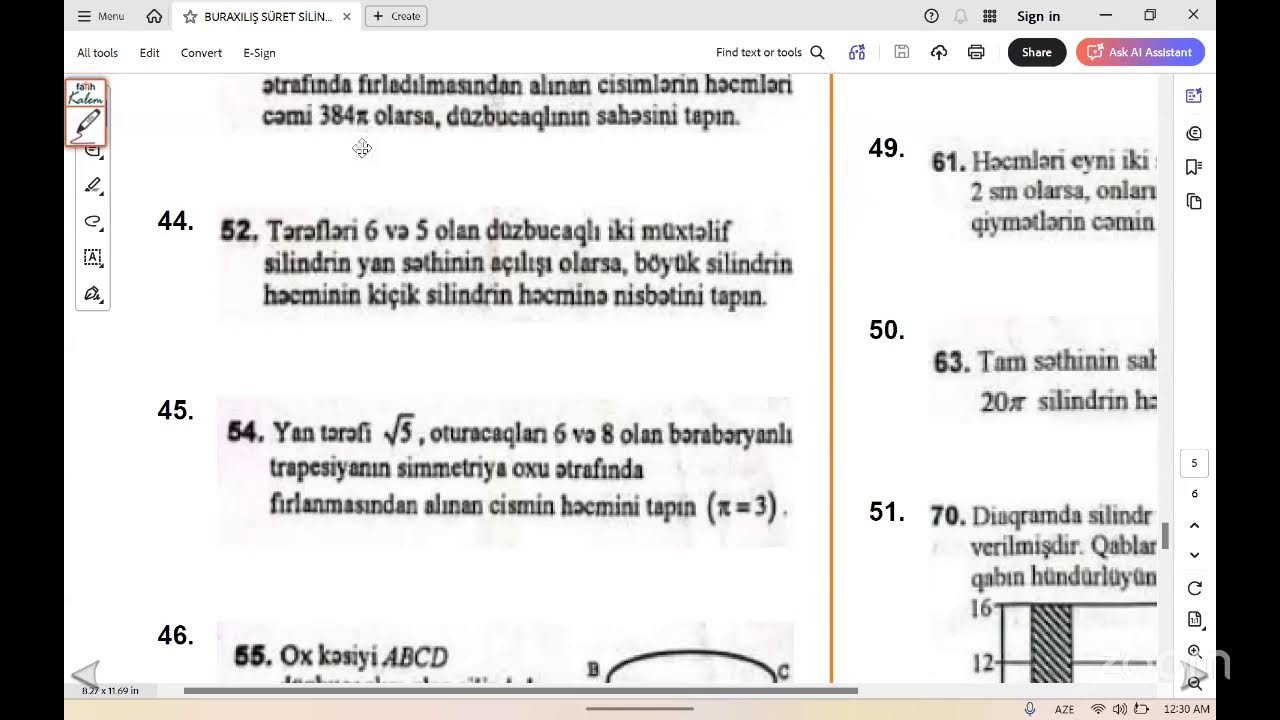
Task: Zoom out with magnifier minus icon
Action: (1194, 684)
